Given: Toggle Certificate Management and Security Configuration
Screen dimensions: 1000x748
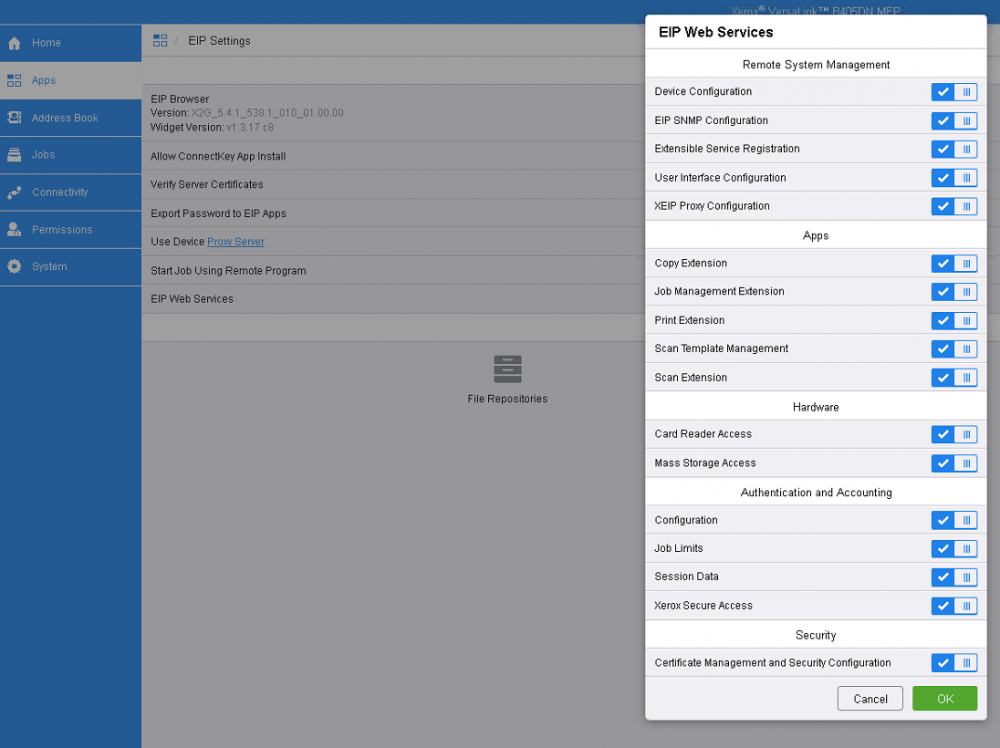Looking at the screenshot, I should coord(953,663).
